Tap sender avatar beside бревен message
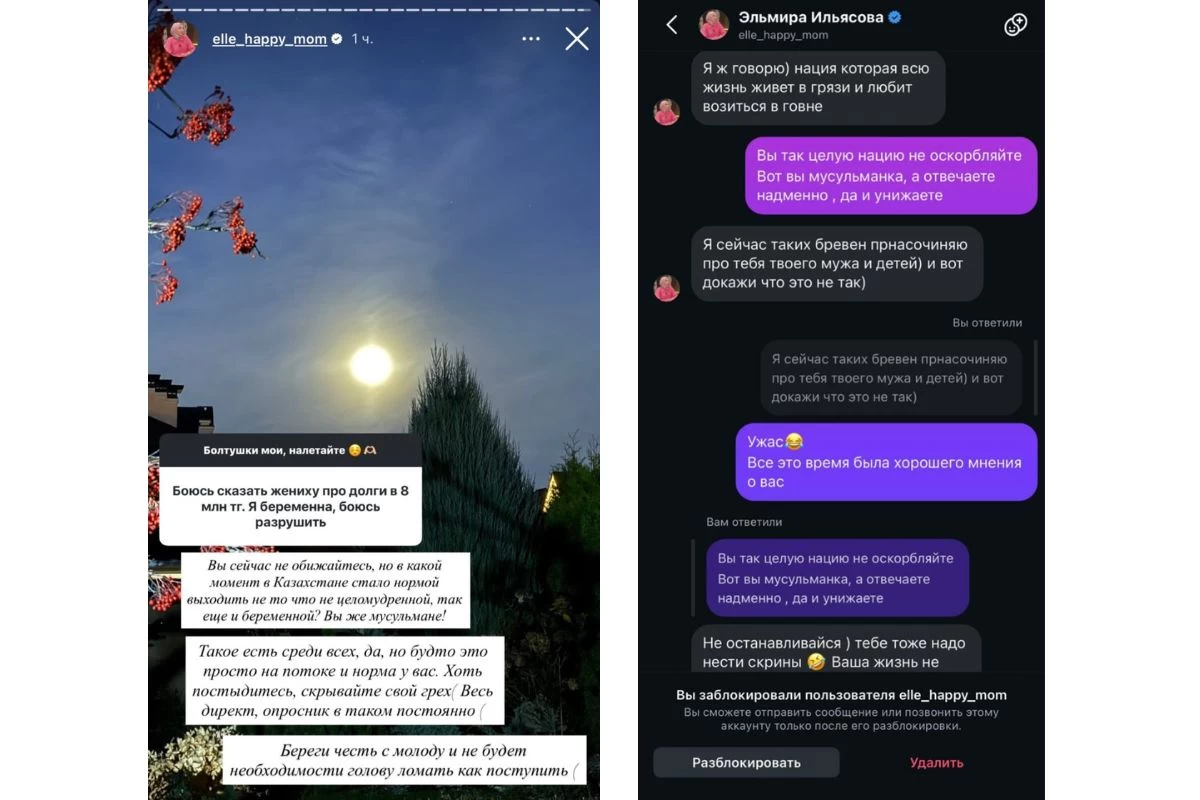This screenshot has width=1200, height=800. 666,288
